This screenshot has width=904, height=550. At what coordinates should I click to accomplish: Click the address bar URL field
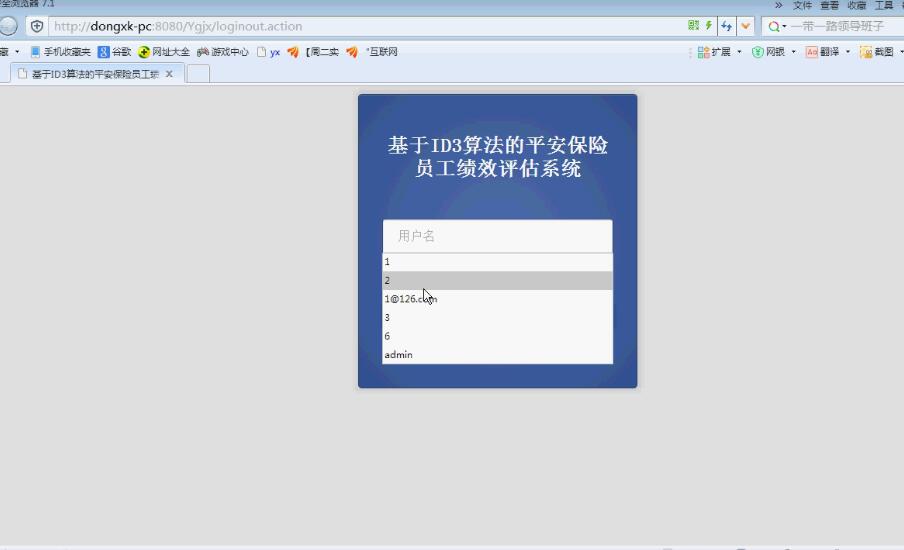pyautogui.click(x=368, y=26)
